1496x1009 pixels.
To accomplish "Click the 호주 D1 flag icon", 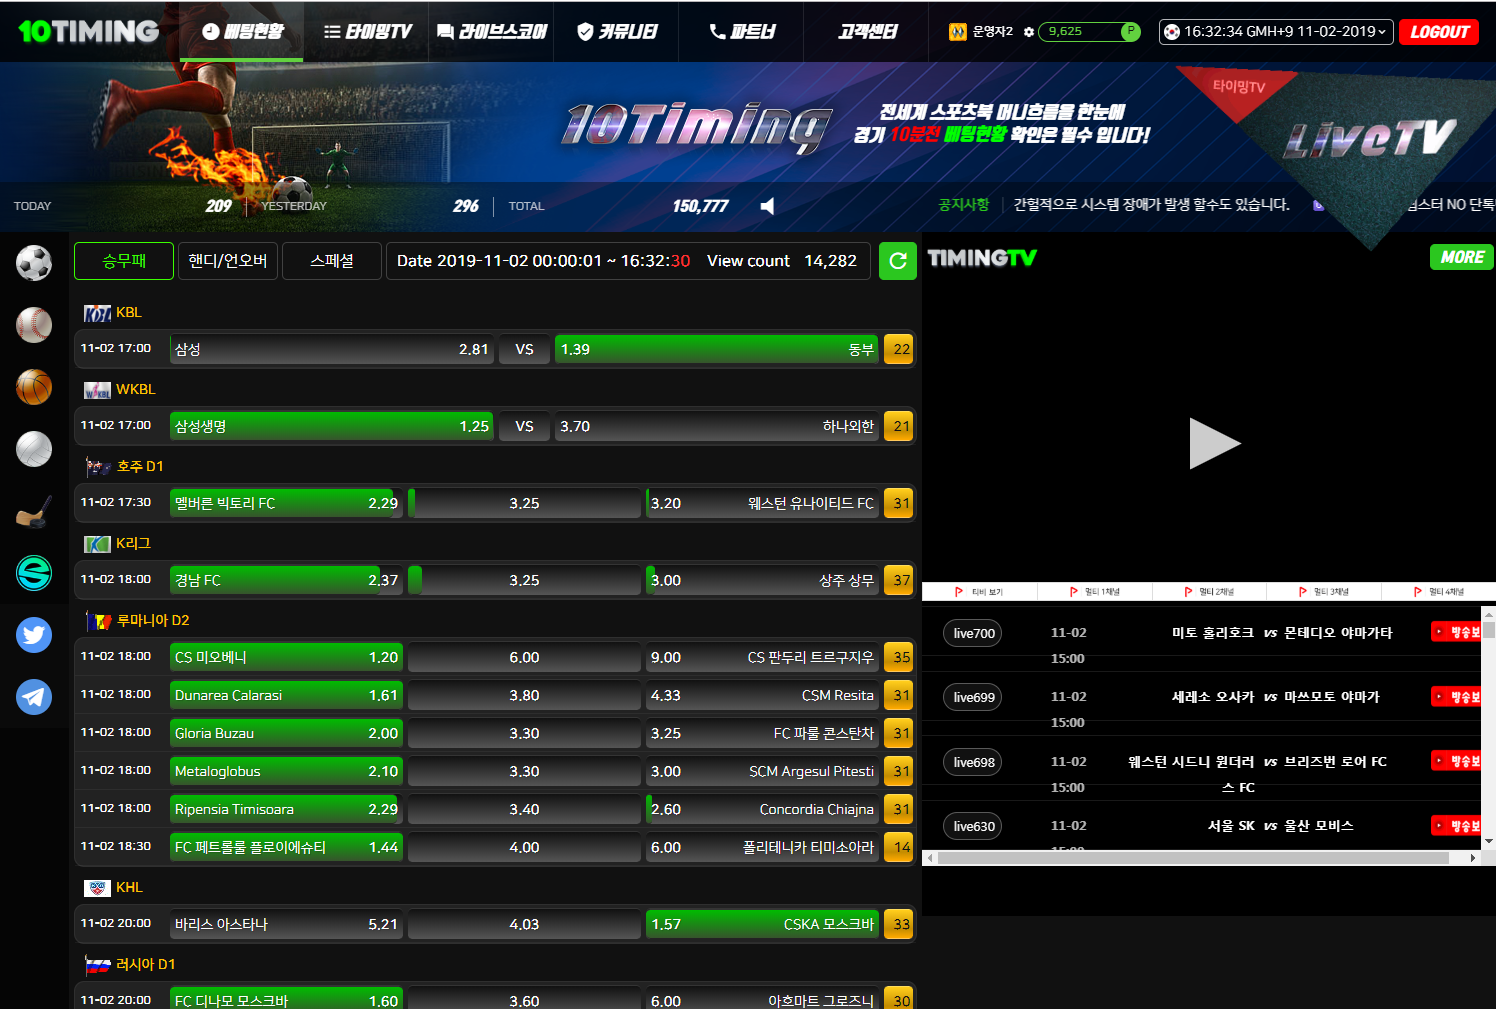I will pos(98,467).
